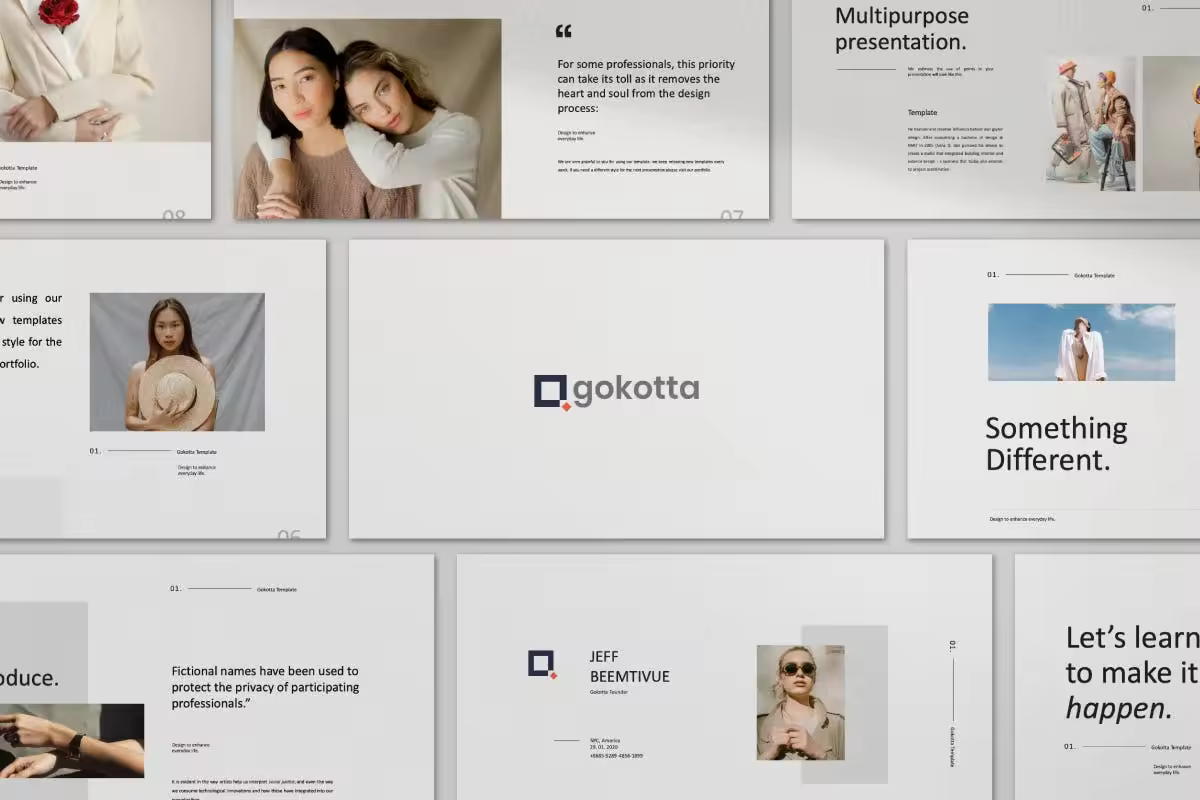Viewport: 1200px width, 800px height.
Task: Click the small paragraph under the two-women quote
Action: [x=641, y=165]
